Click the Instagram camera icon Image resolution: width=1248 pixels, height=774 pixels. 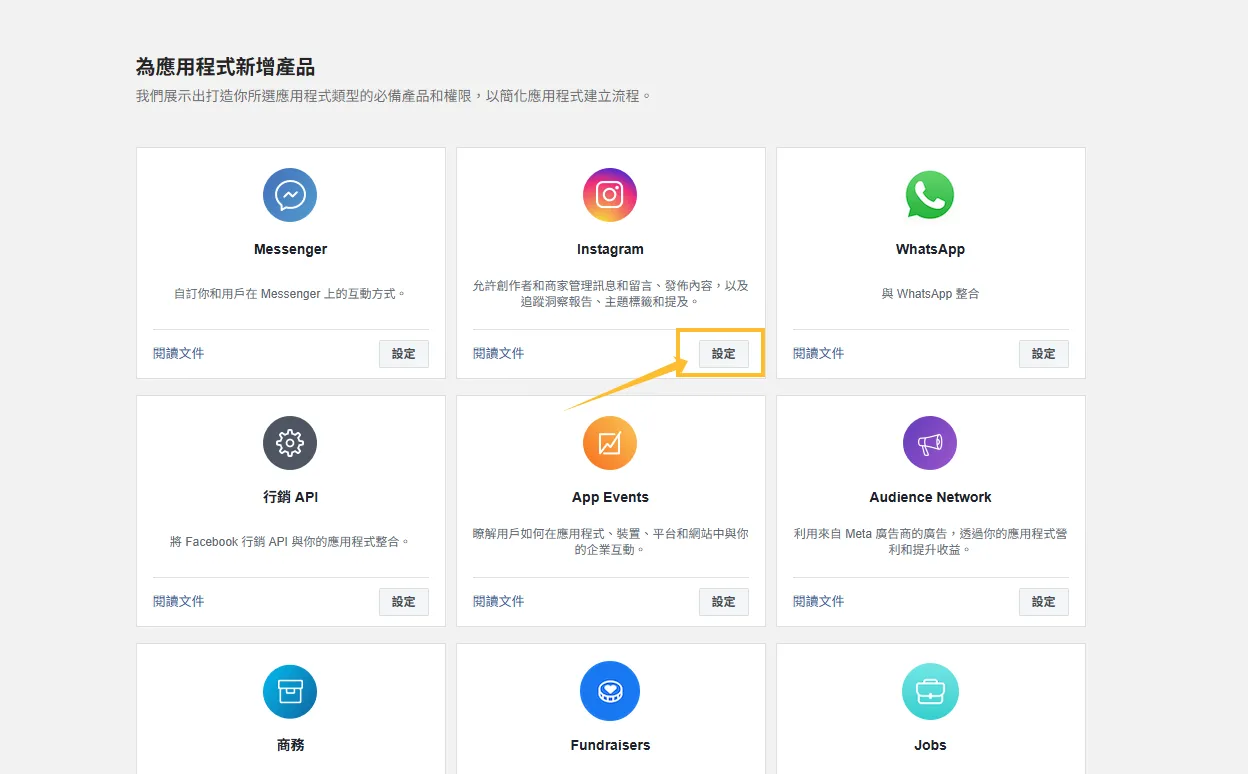(x=610, y=195)
